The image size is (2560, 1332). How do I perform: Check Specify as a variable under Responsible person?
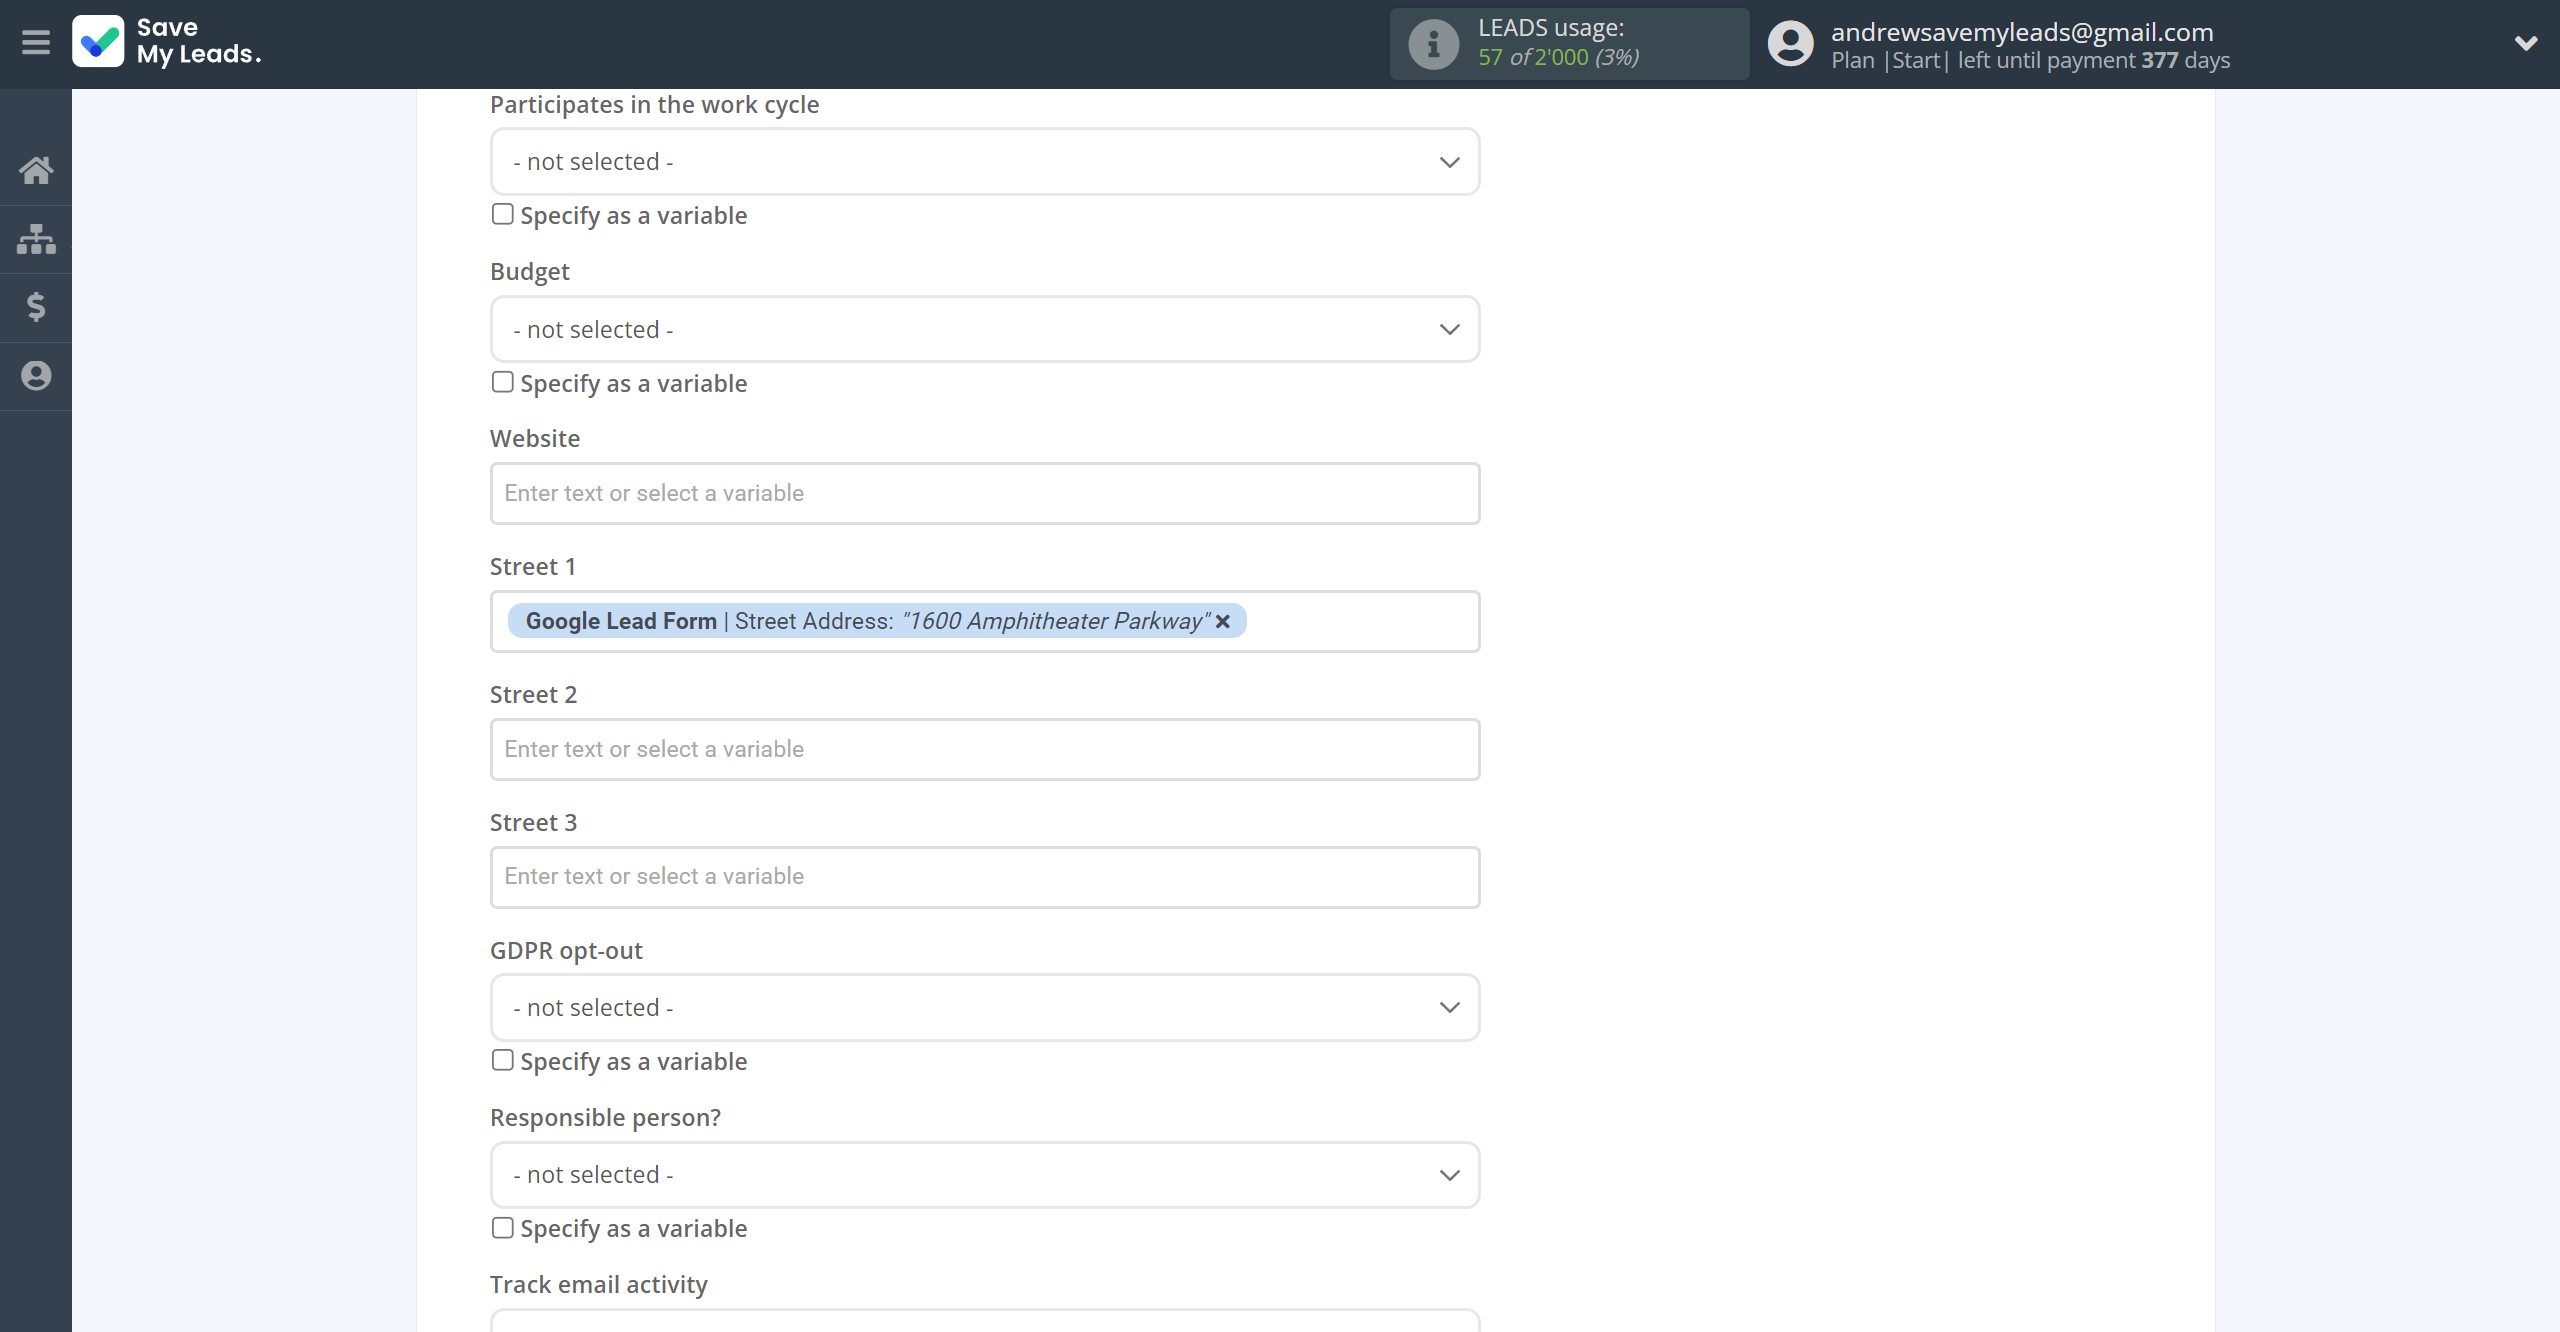coord(502,1227)
